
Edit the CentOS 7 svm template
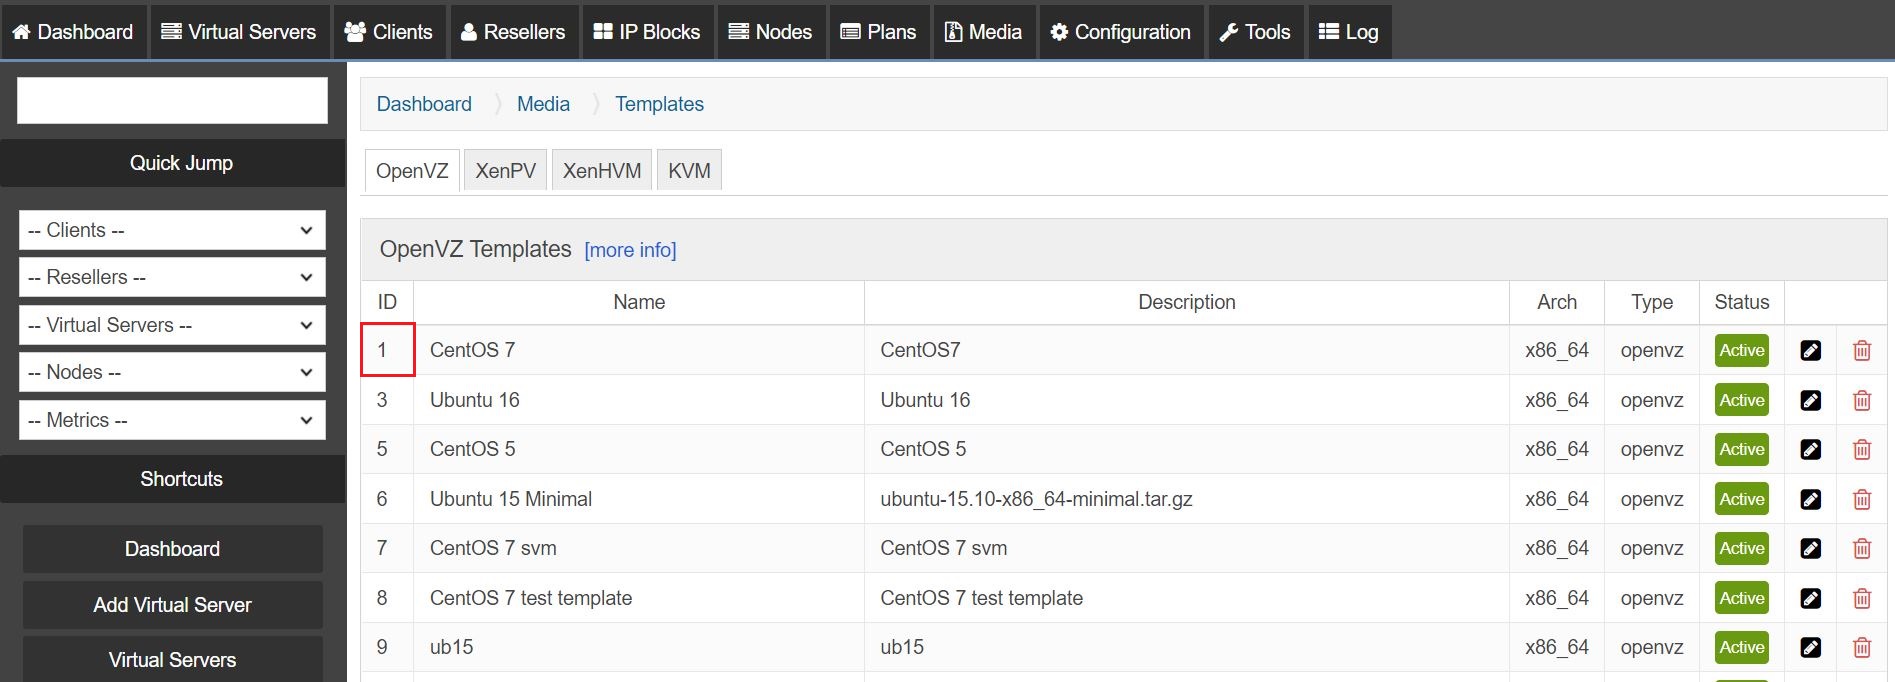(x=1810, y=548)
